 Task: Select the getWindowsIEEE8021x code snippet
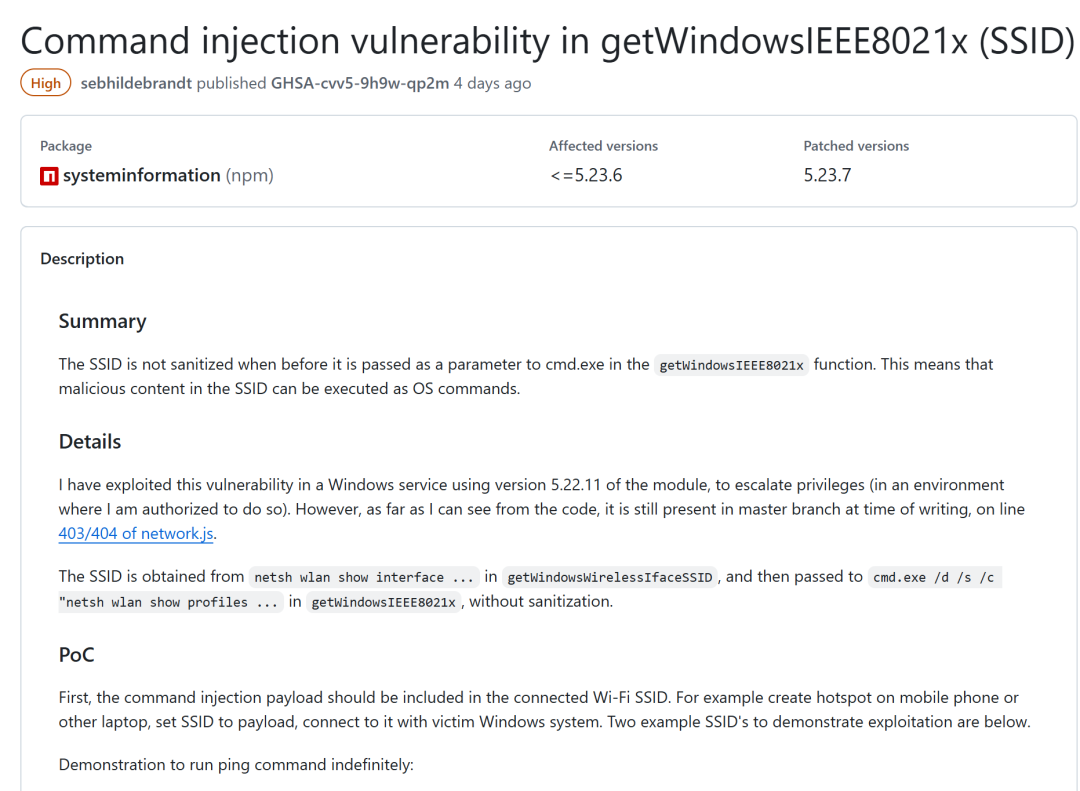click(x=731, y=364)
